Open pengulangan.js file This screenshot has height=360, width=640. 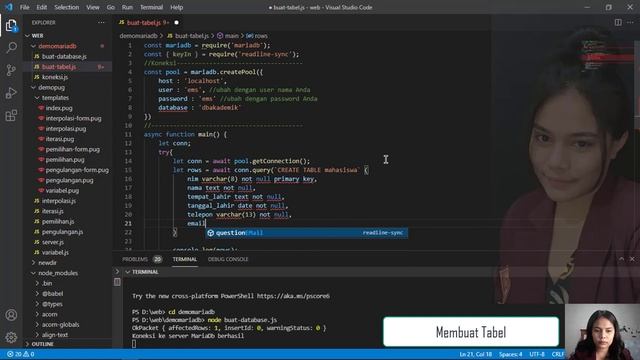tap(62, 232)
